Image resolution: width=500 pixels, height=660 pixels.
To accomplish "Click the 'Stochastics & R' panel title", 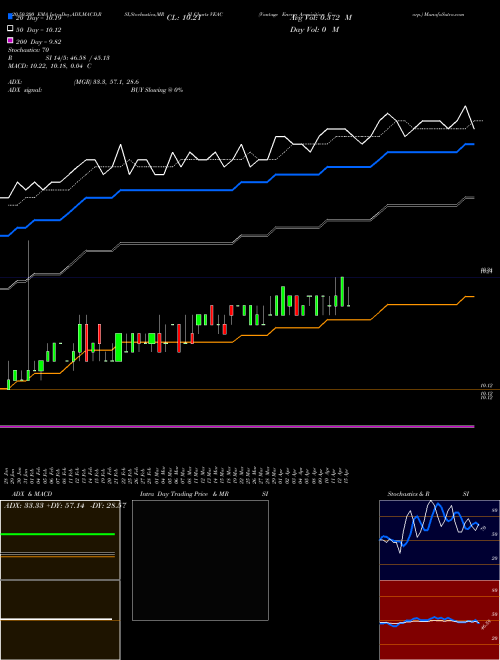I will (408, 494).
